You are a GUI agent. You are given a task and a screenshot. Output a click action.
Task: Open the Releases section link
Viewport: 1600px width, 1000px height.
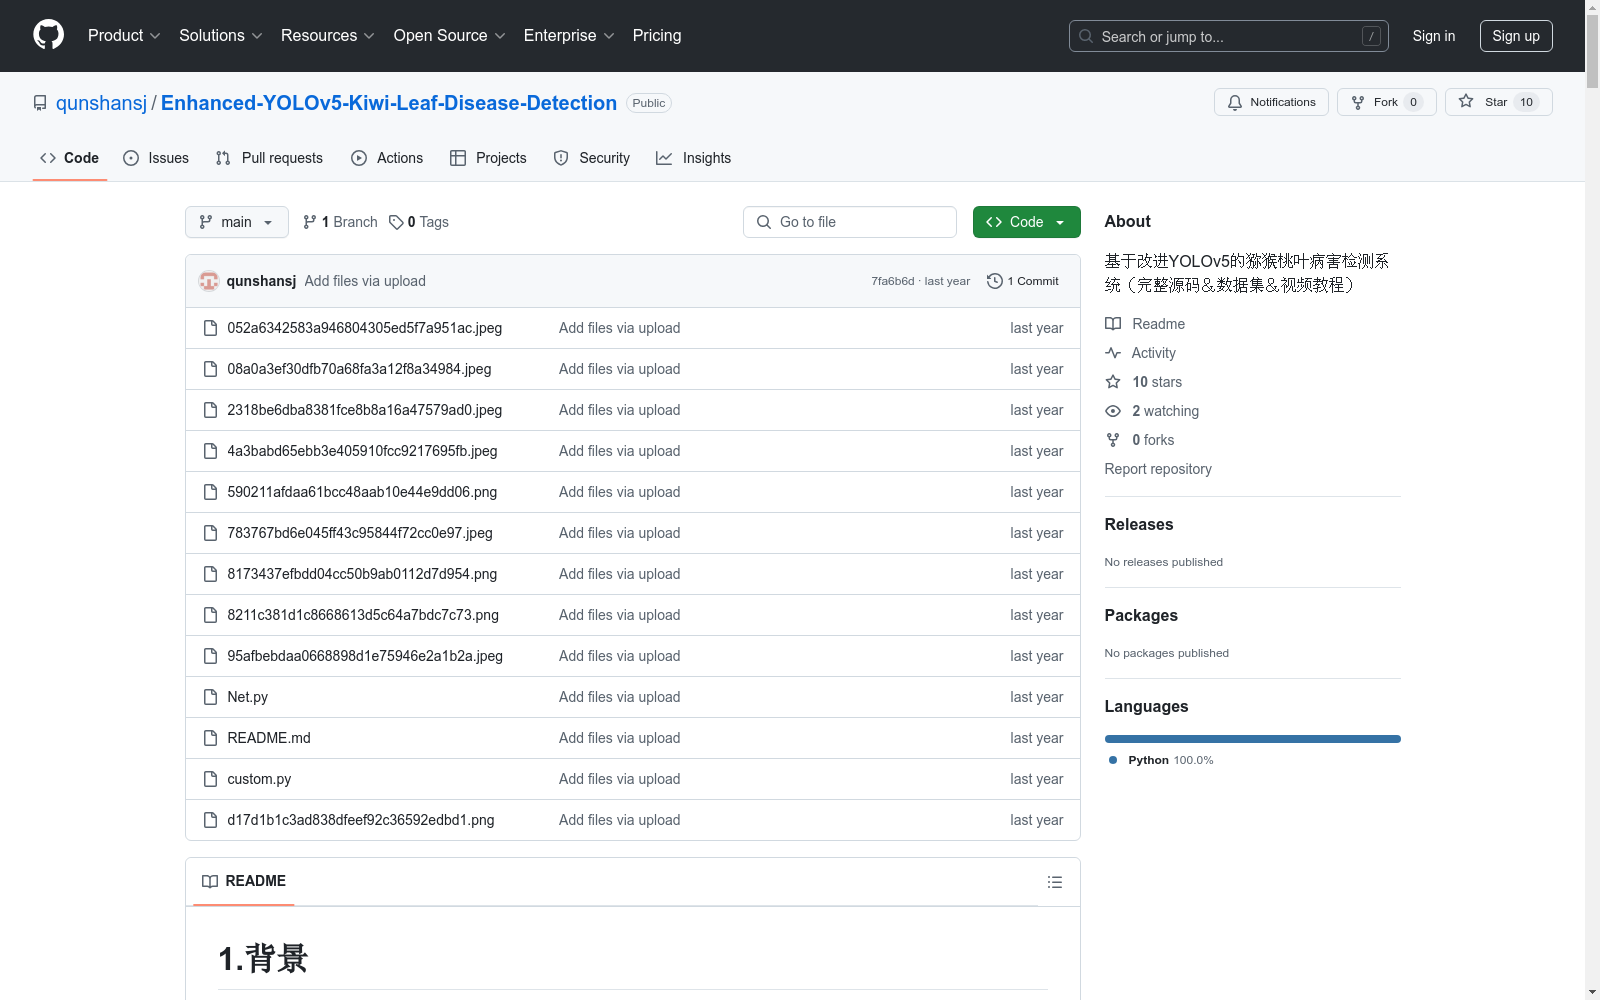pyautogui.click(x=1139, y=524)
